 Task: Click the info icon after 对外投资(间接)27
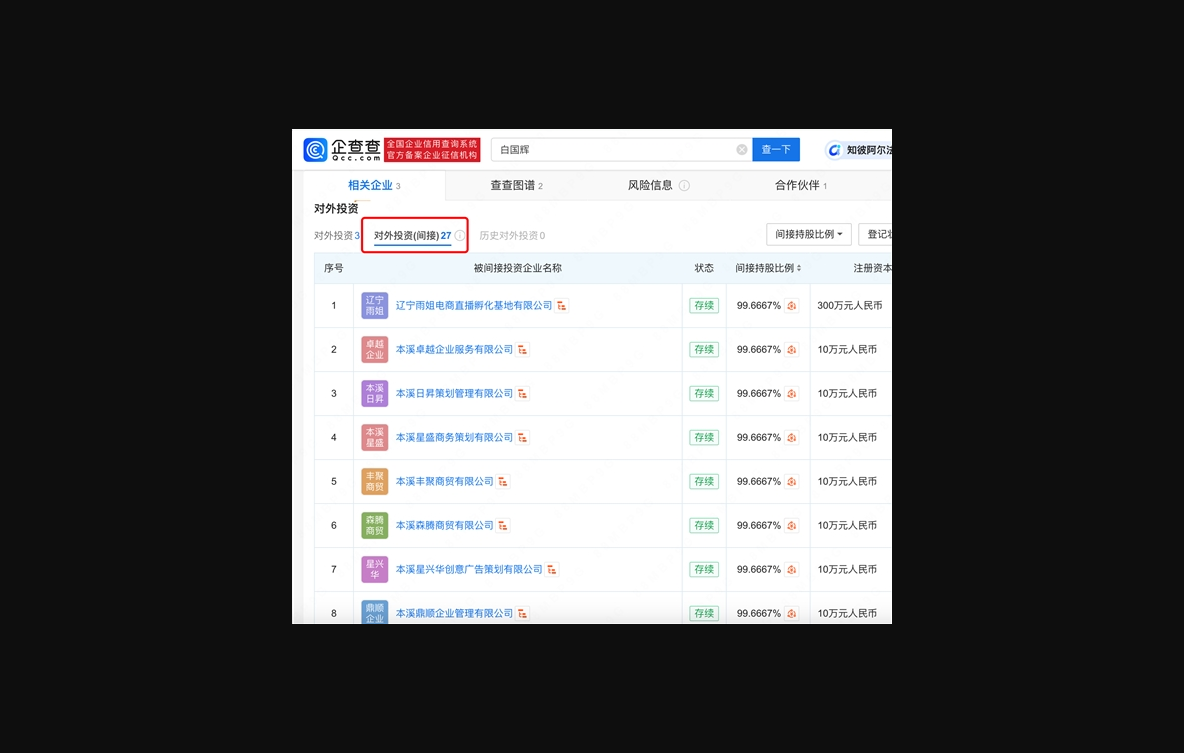click(x=459, y=234)
